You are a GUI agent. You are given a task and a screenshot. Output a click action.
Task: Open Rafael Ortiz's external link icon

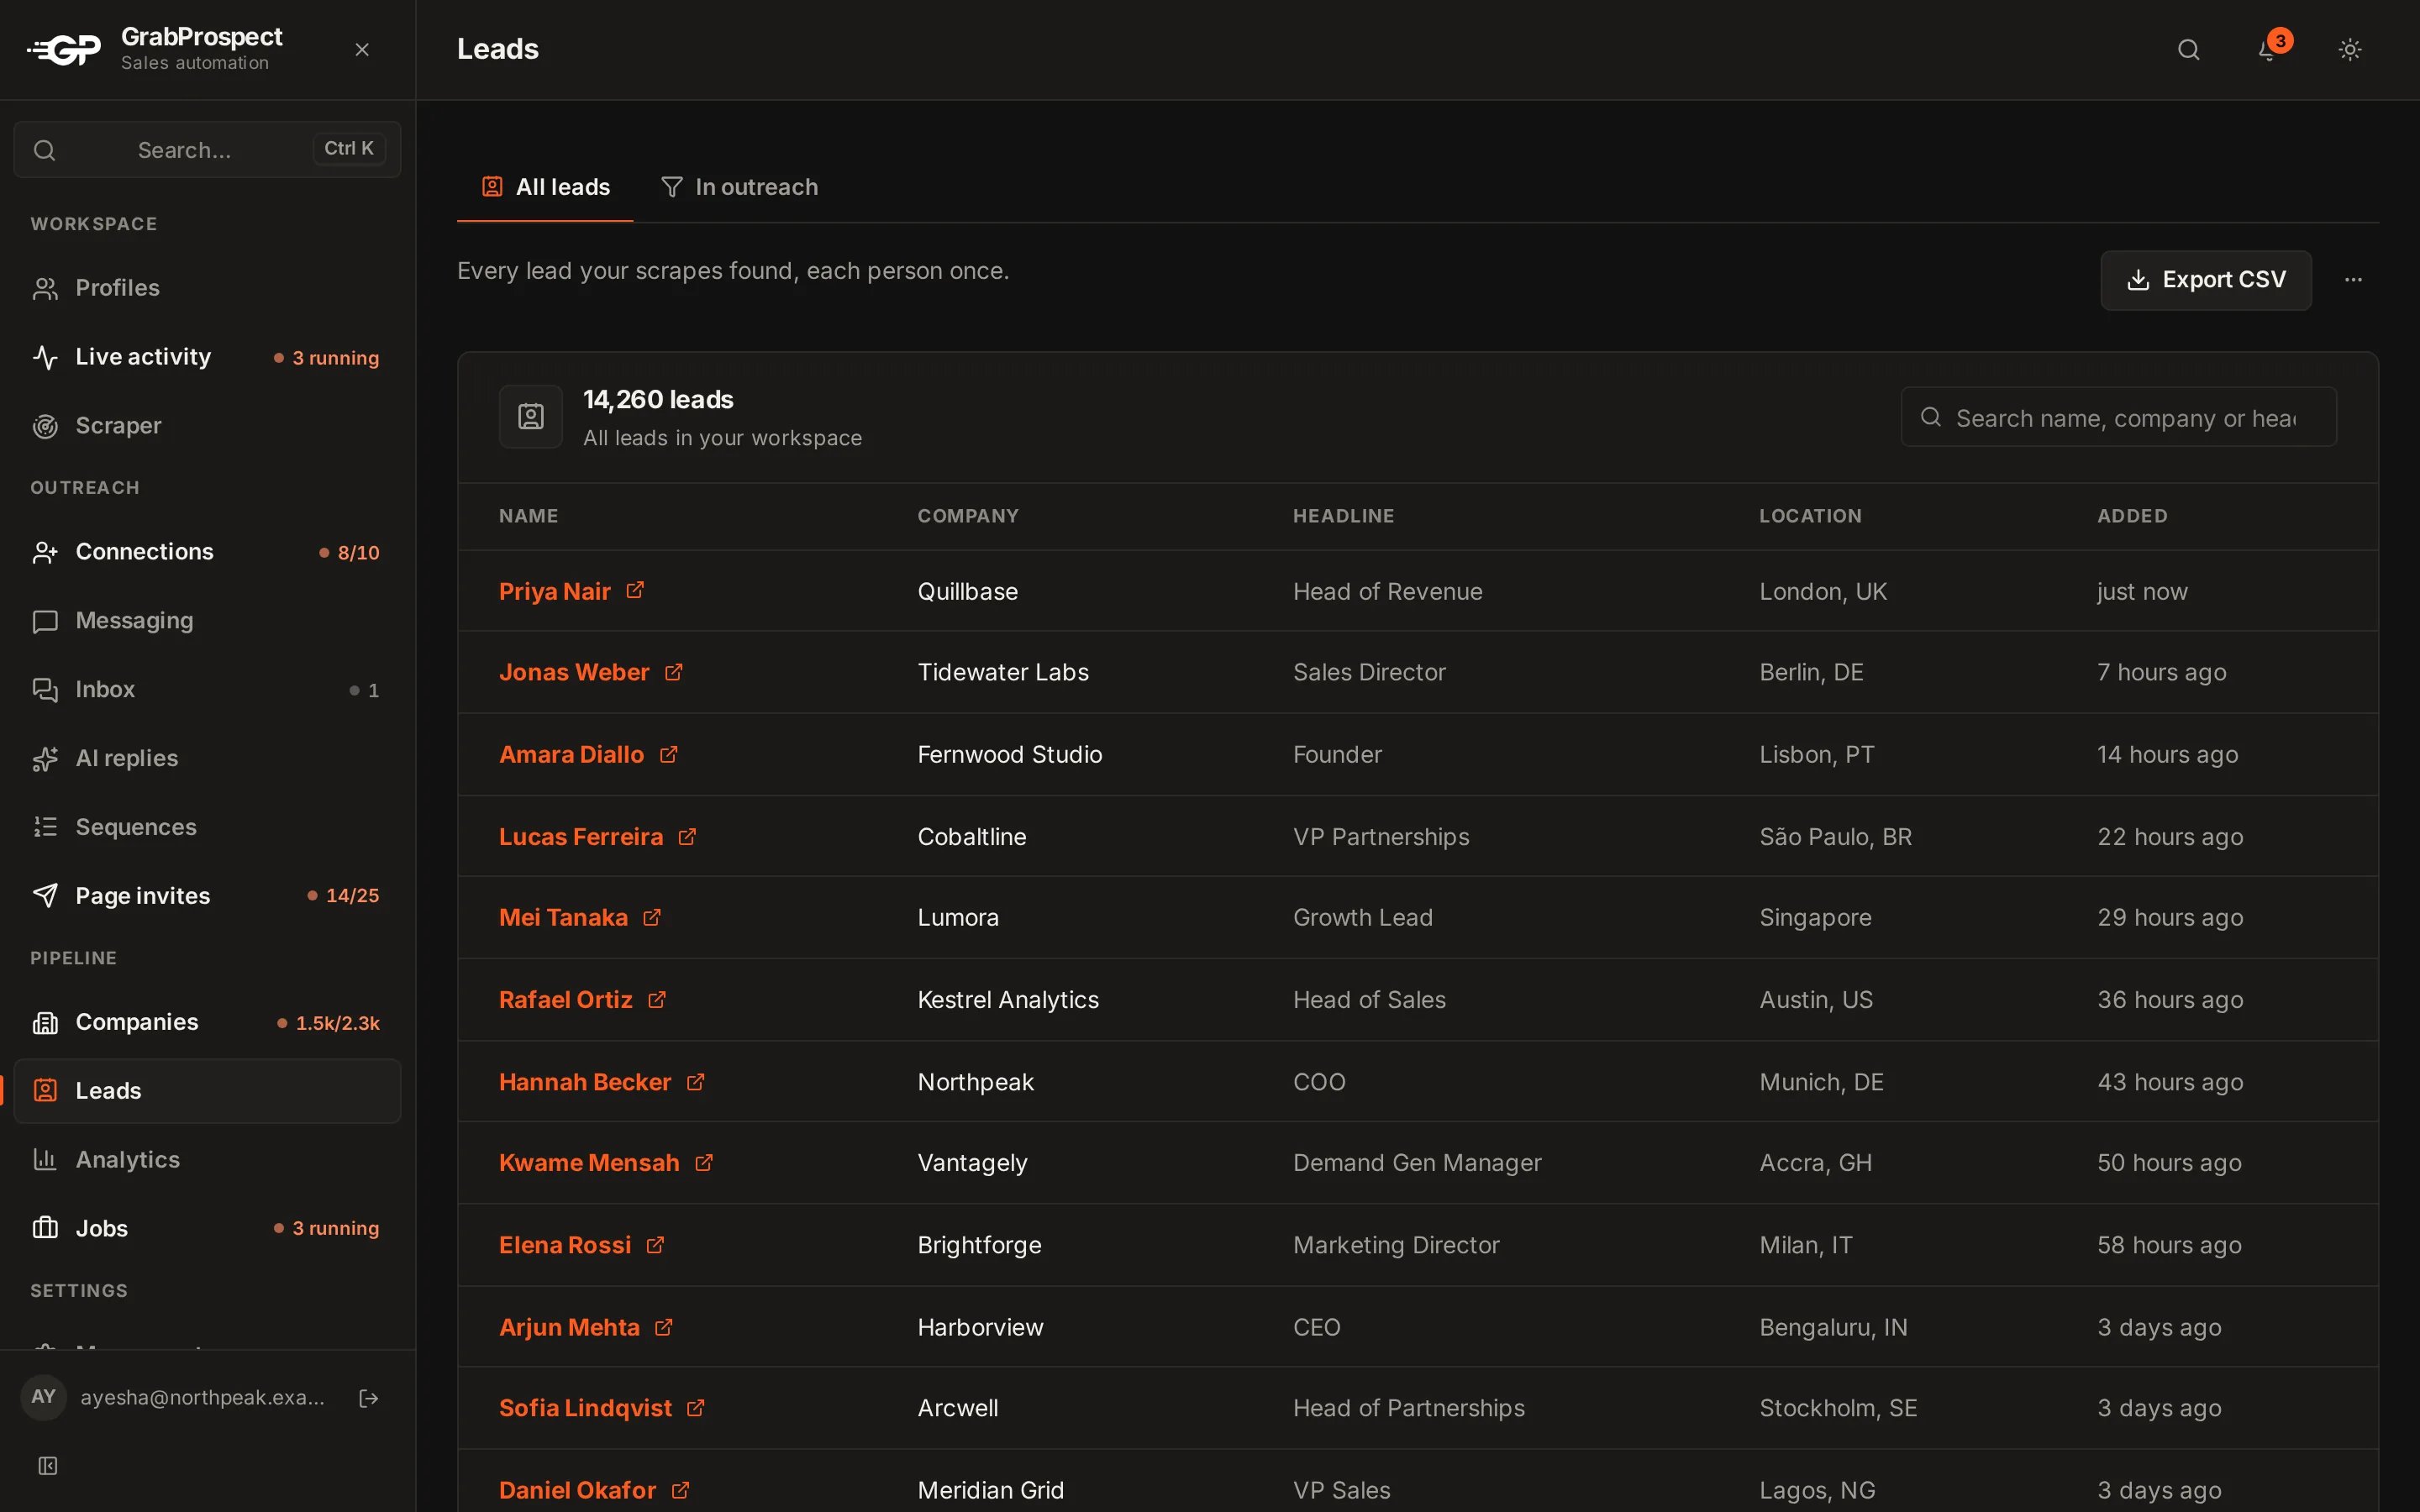657,999
